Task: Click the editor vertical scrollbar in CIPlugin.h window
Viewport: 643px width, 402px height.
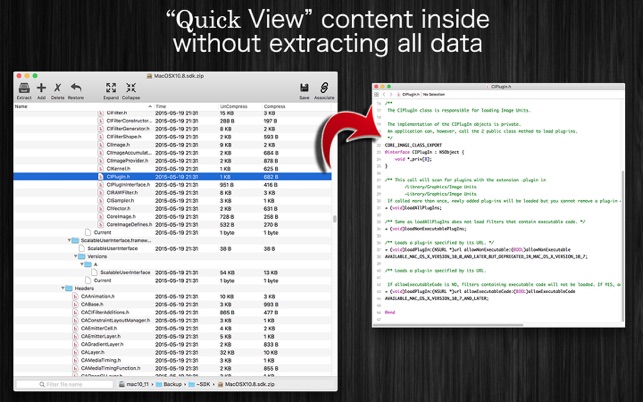Action: tap(622, 246)
